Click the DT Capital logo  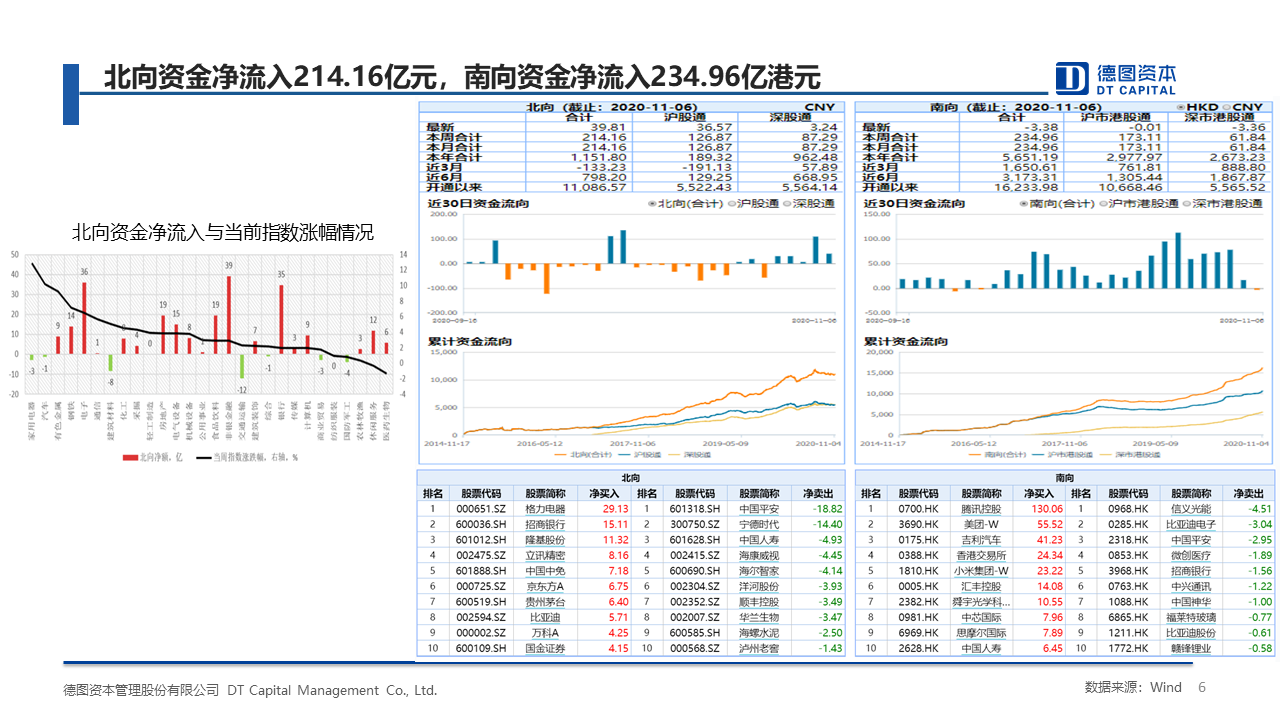coord(1116,78)
